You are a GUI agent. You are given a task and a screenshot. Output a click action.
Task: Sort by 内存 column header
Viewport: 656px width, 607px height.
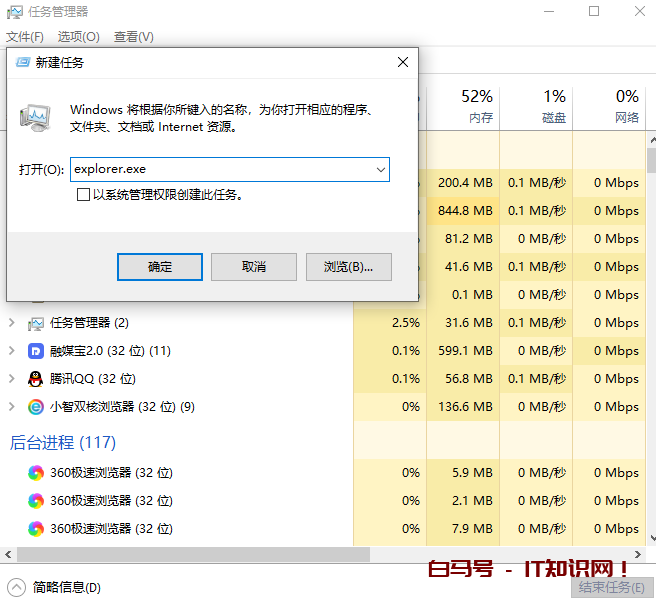coord(477,107)
